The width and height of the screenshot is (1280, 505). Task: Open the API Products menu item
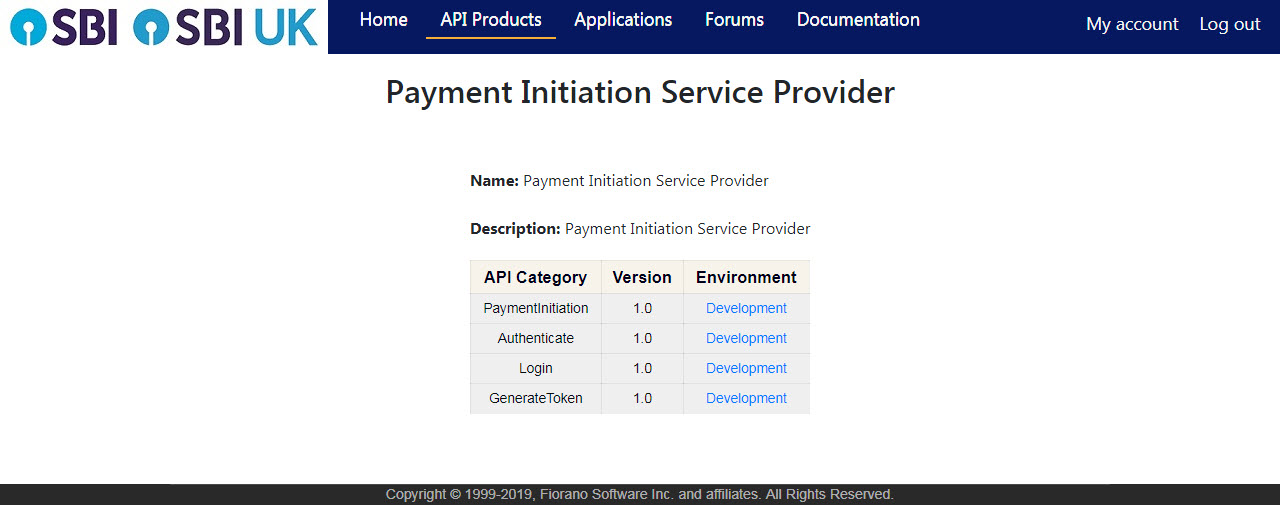pos(491,20)
